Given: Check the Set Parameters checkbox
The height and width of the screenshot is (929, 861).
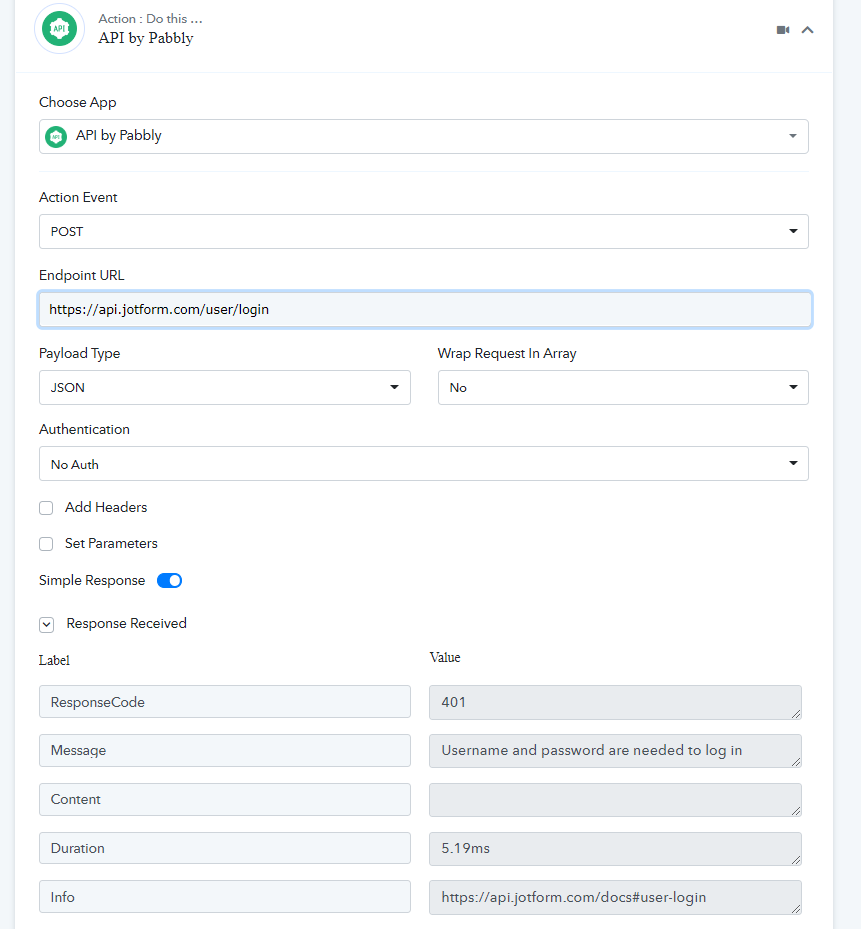Looking at the screenshot, I should coord(46,544).
